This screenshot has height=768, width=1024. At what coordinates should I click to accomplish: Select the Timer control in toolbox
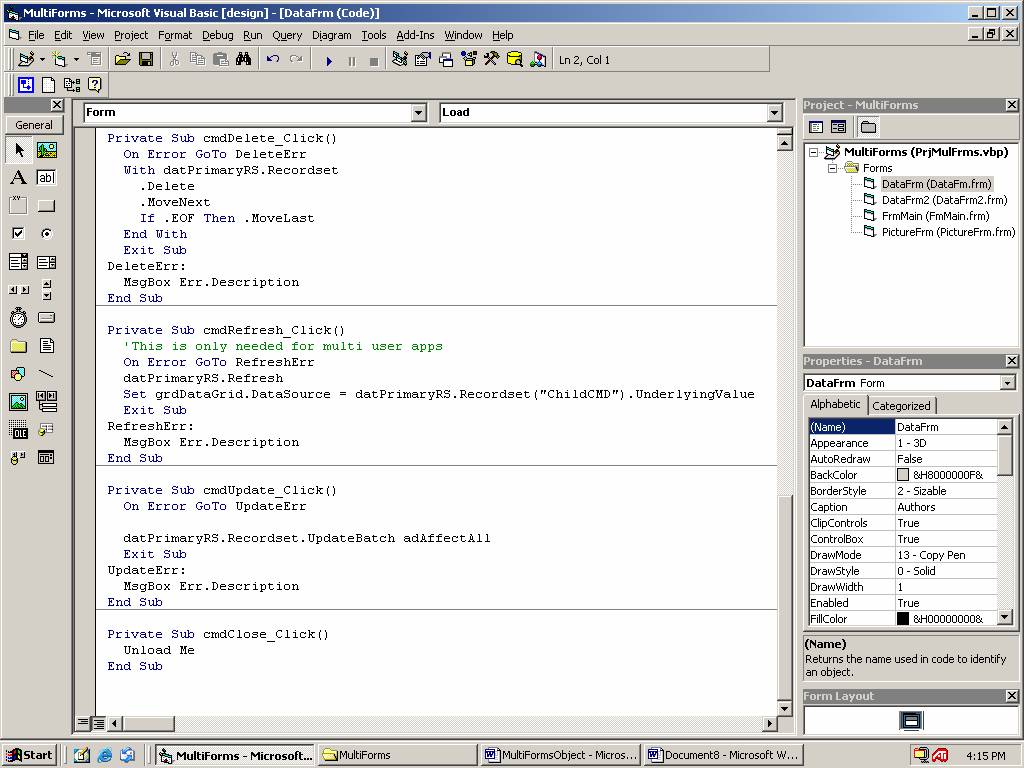(18, 318)
